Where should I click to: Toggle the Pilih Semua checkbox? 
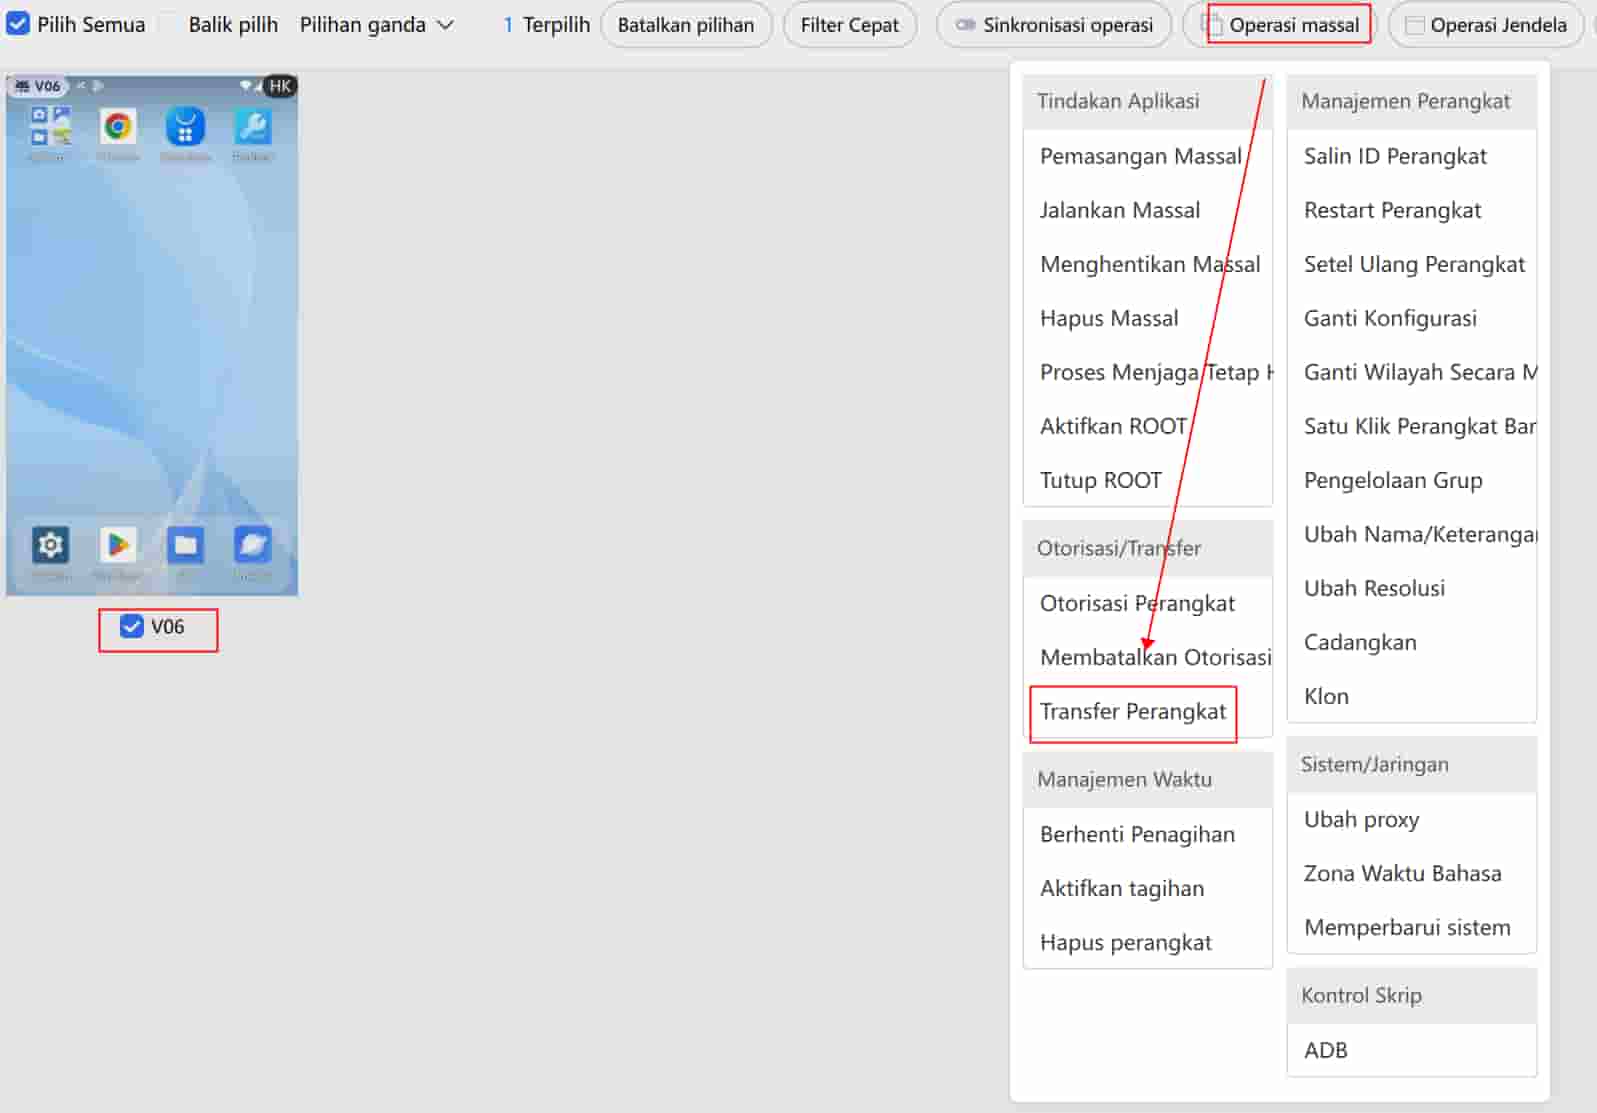[x=18, y=24]
